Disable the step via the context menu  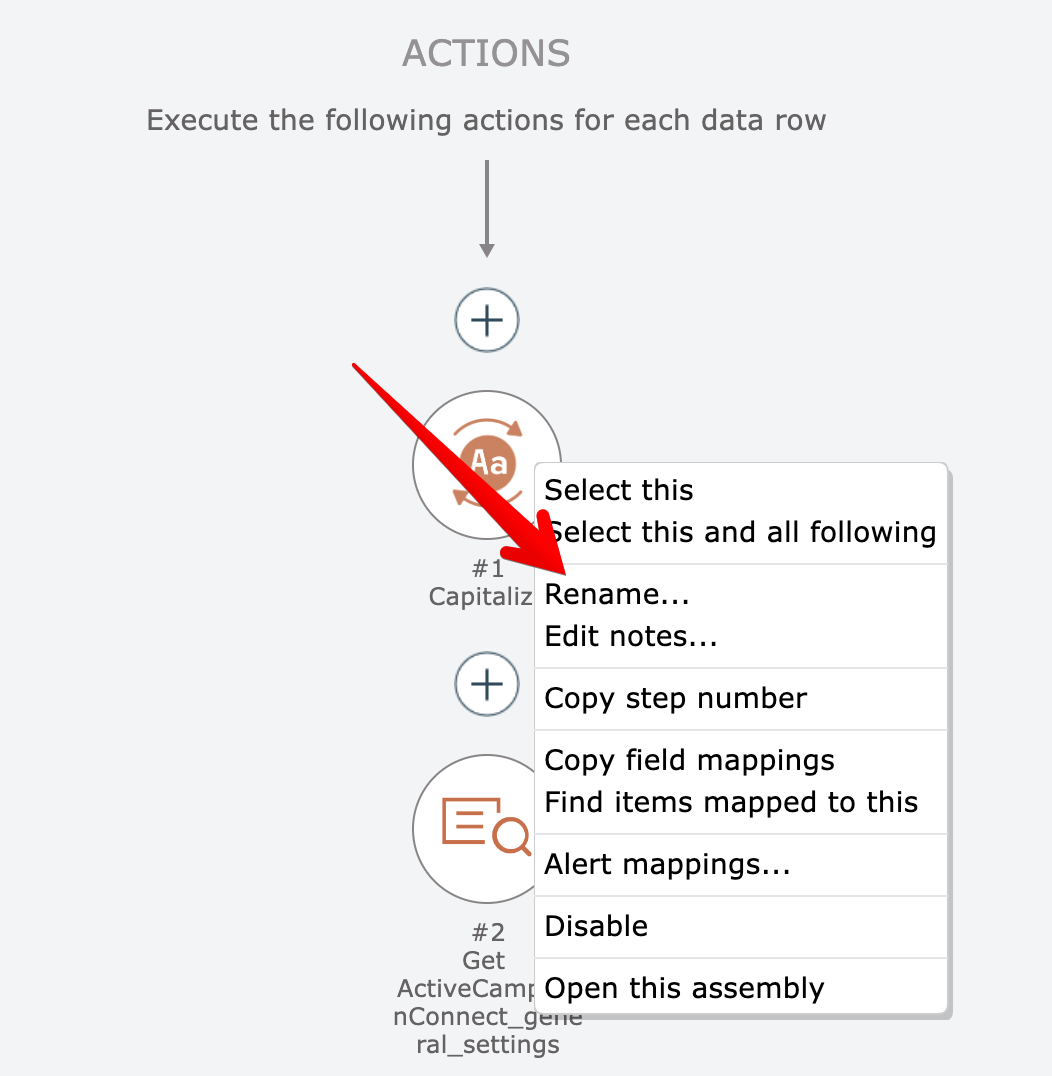[x=596, y=926]
